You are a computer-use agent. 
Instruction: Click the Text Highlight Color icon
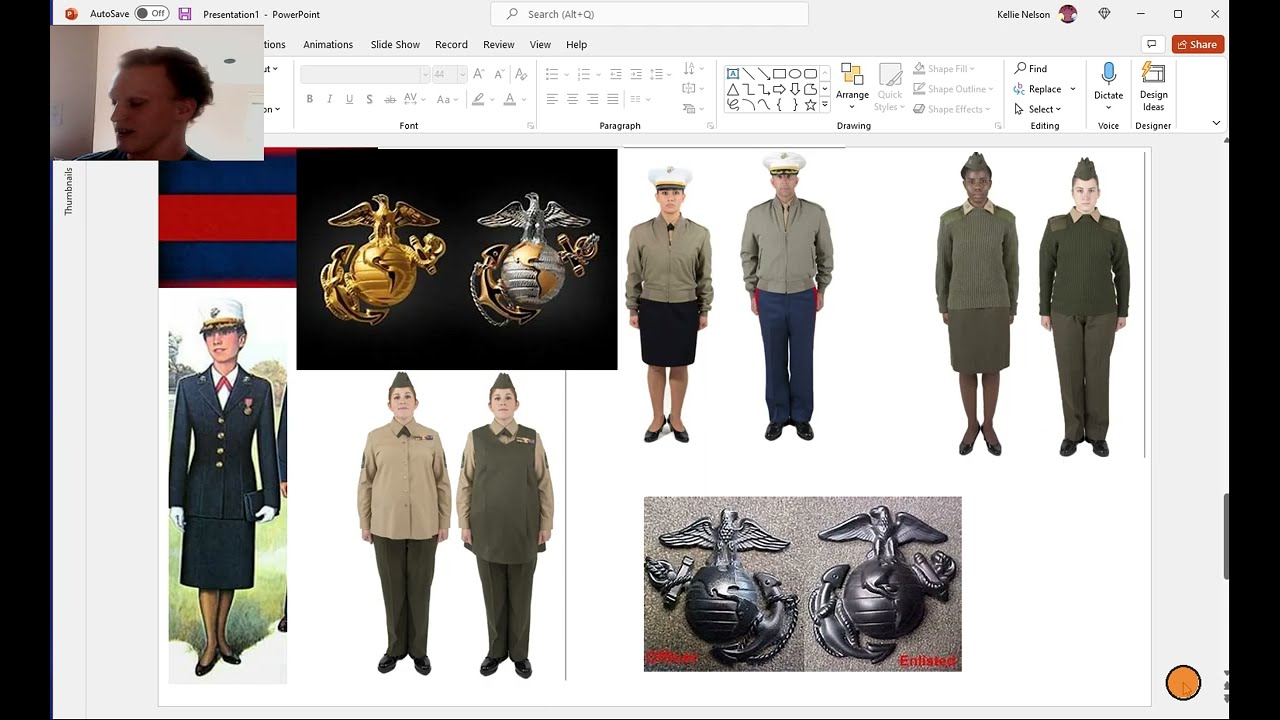[479, 99]
